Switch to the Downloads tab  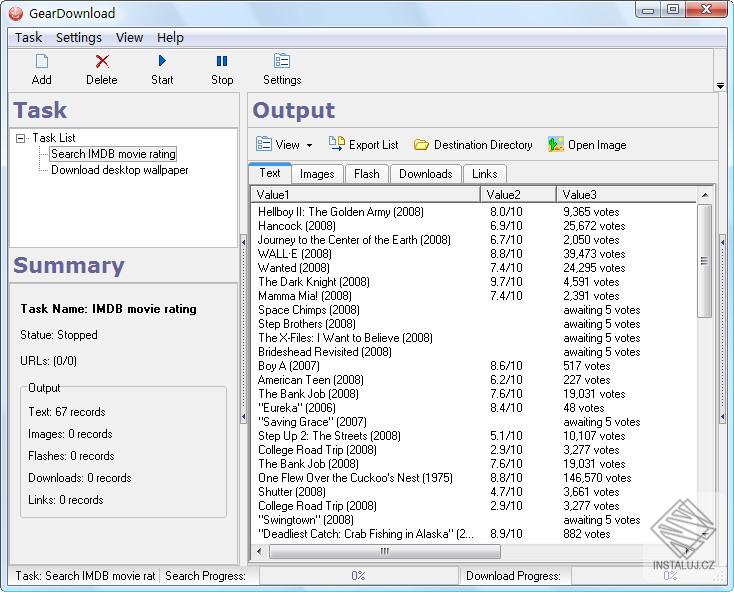426,174
